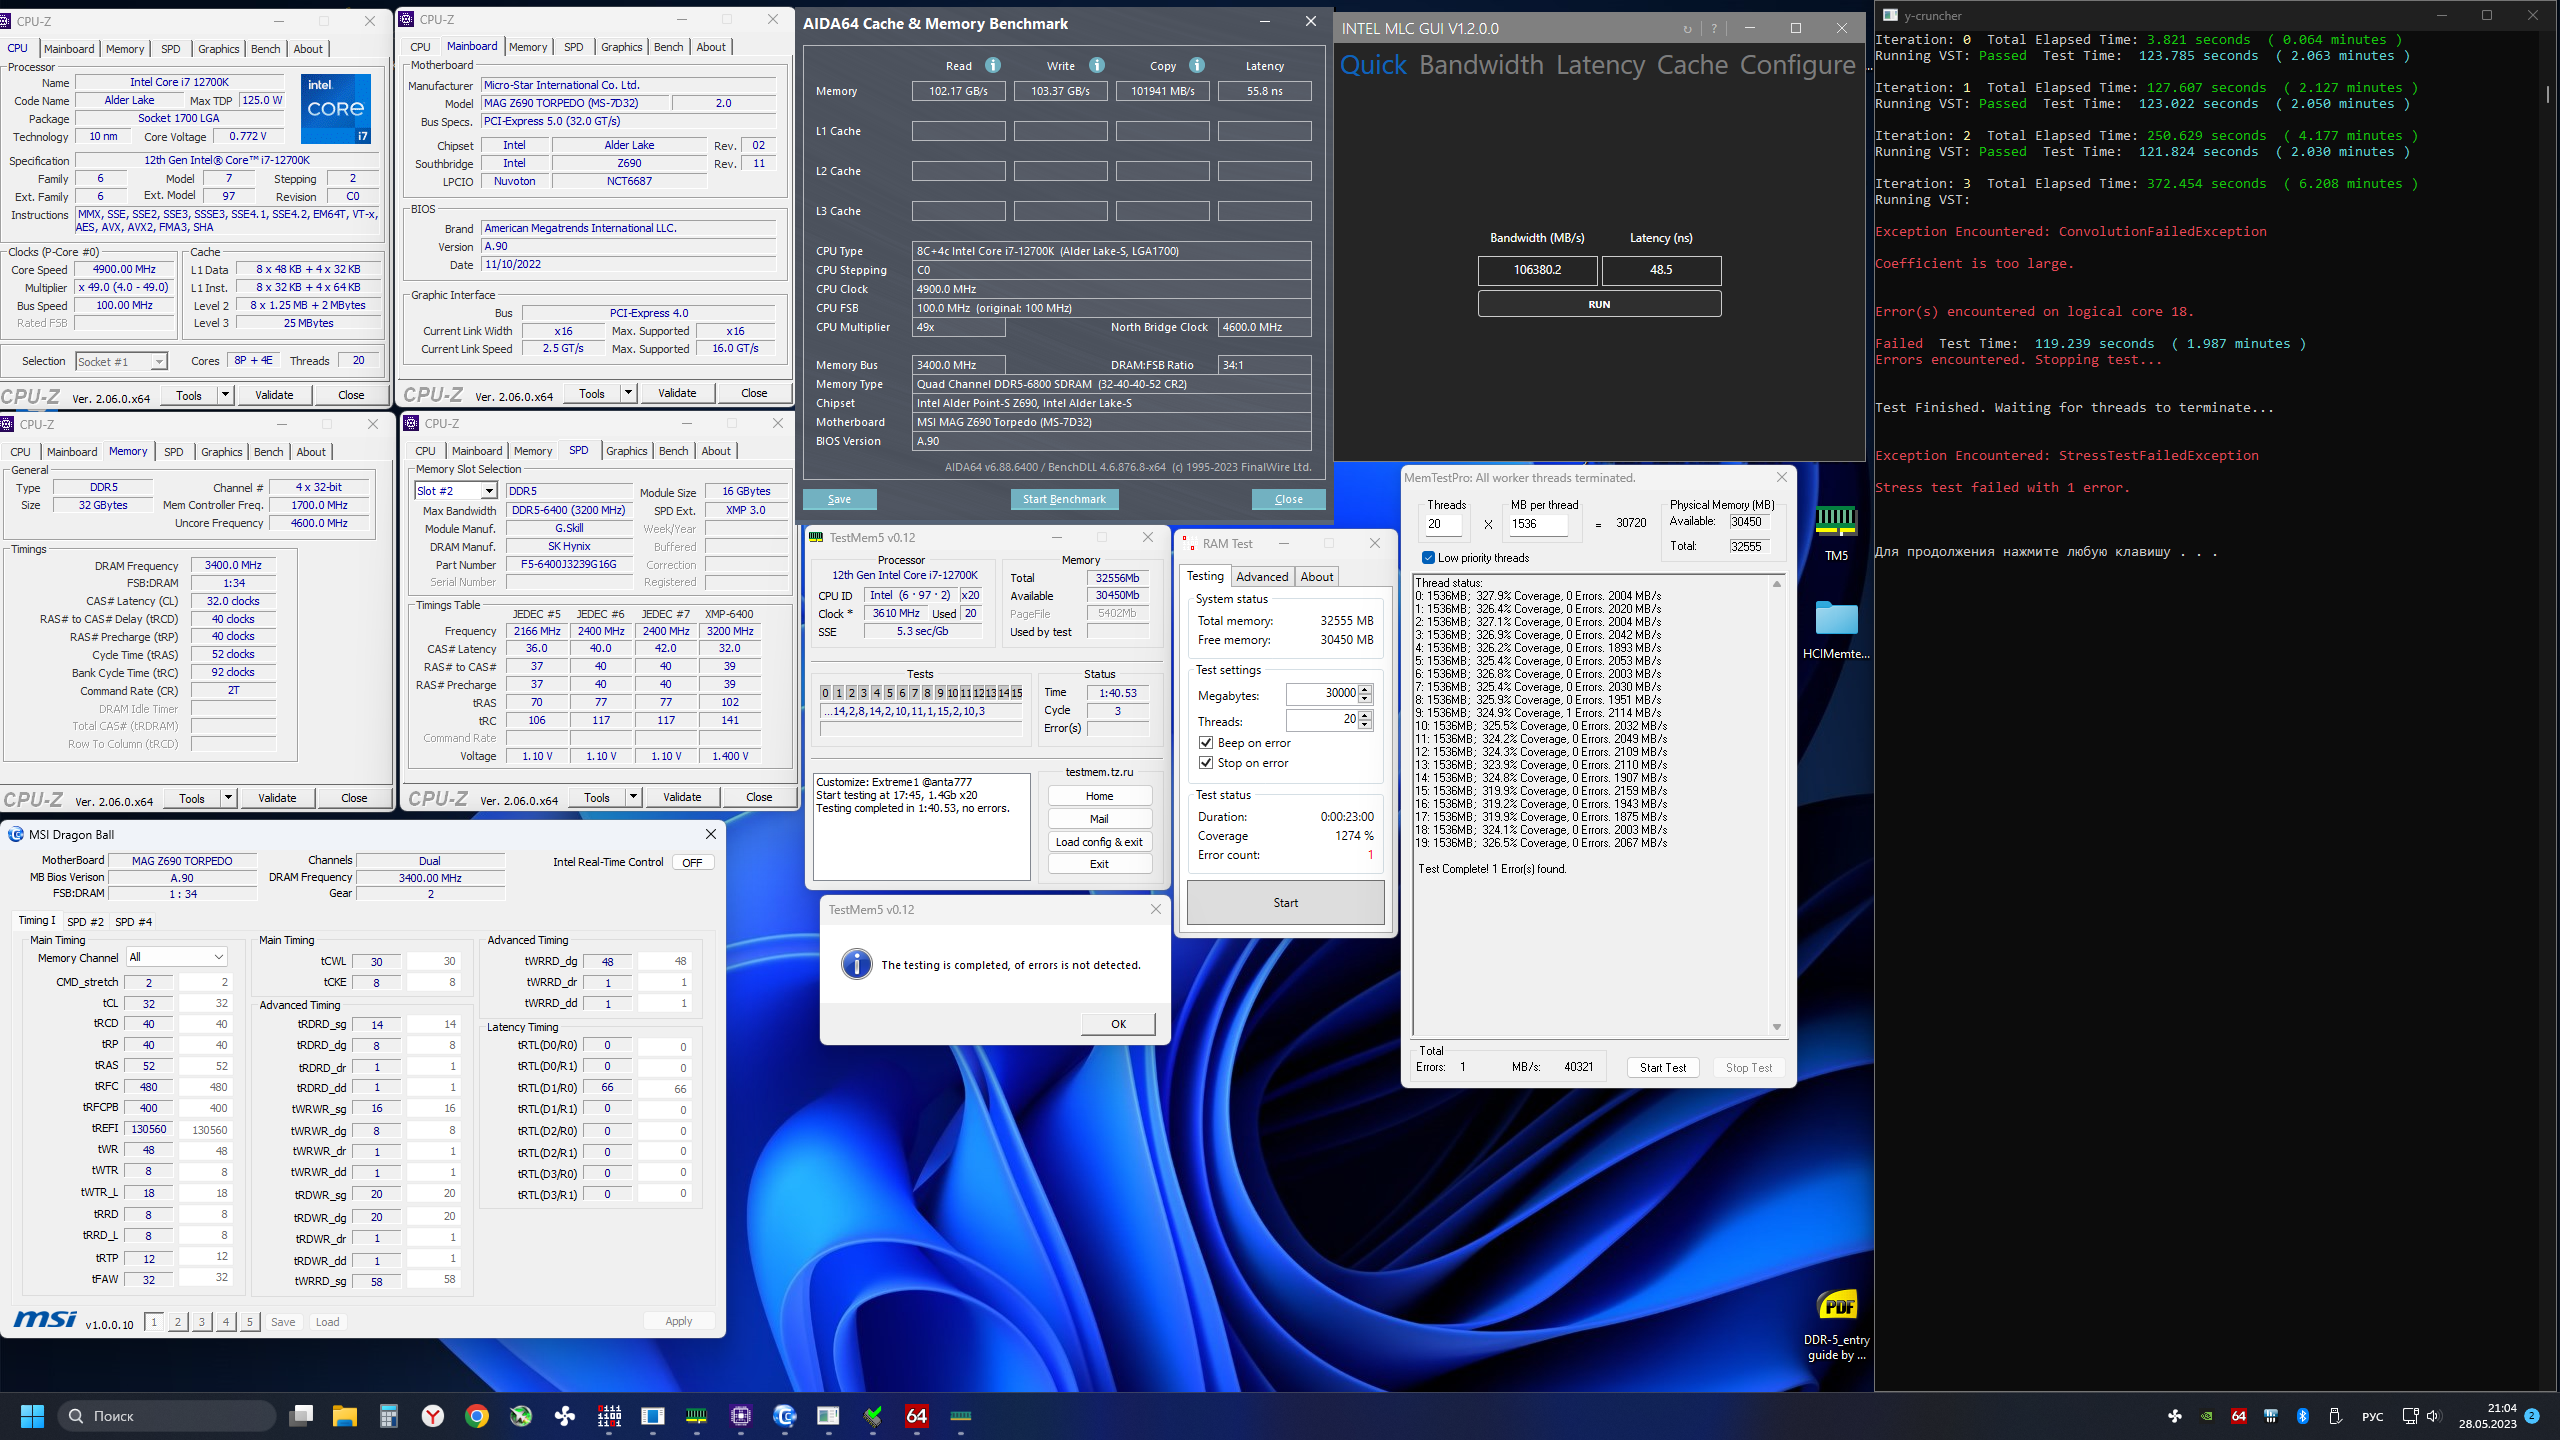2560x1440 pixels.
Task: Open Google Chrome from taskbar
Action: tap(477, 1416)
